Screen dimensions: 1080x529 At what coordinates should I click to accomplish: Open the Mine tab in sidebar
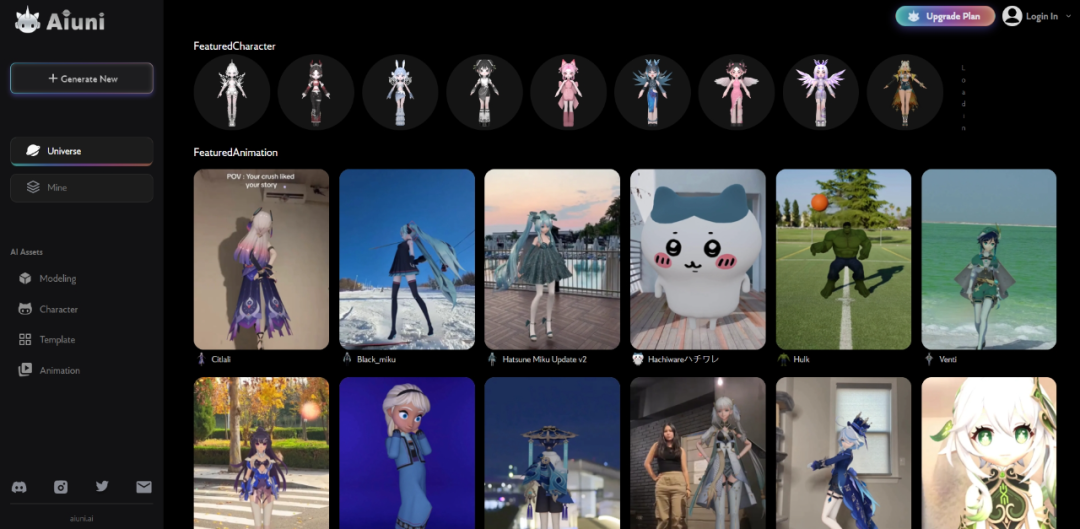82,187
